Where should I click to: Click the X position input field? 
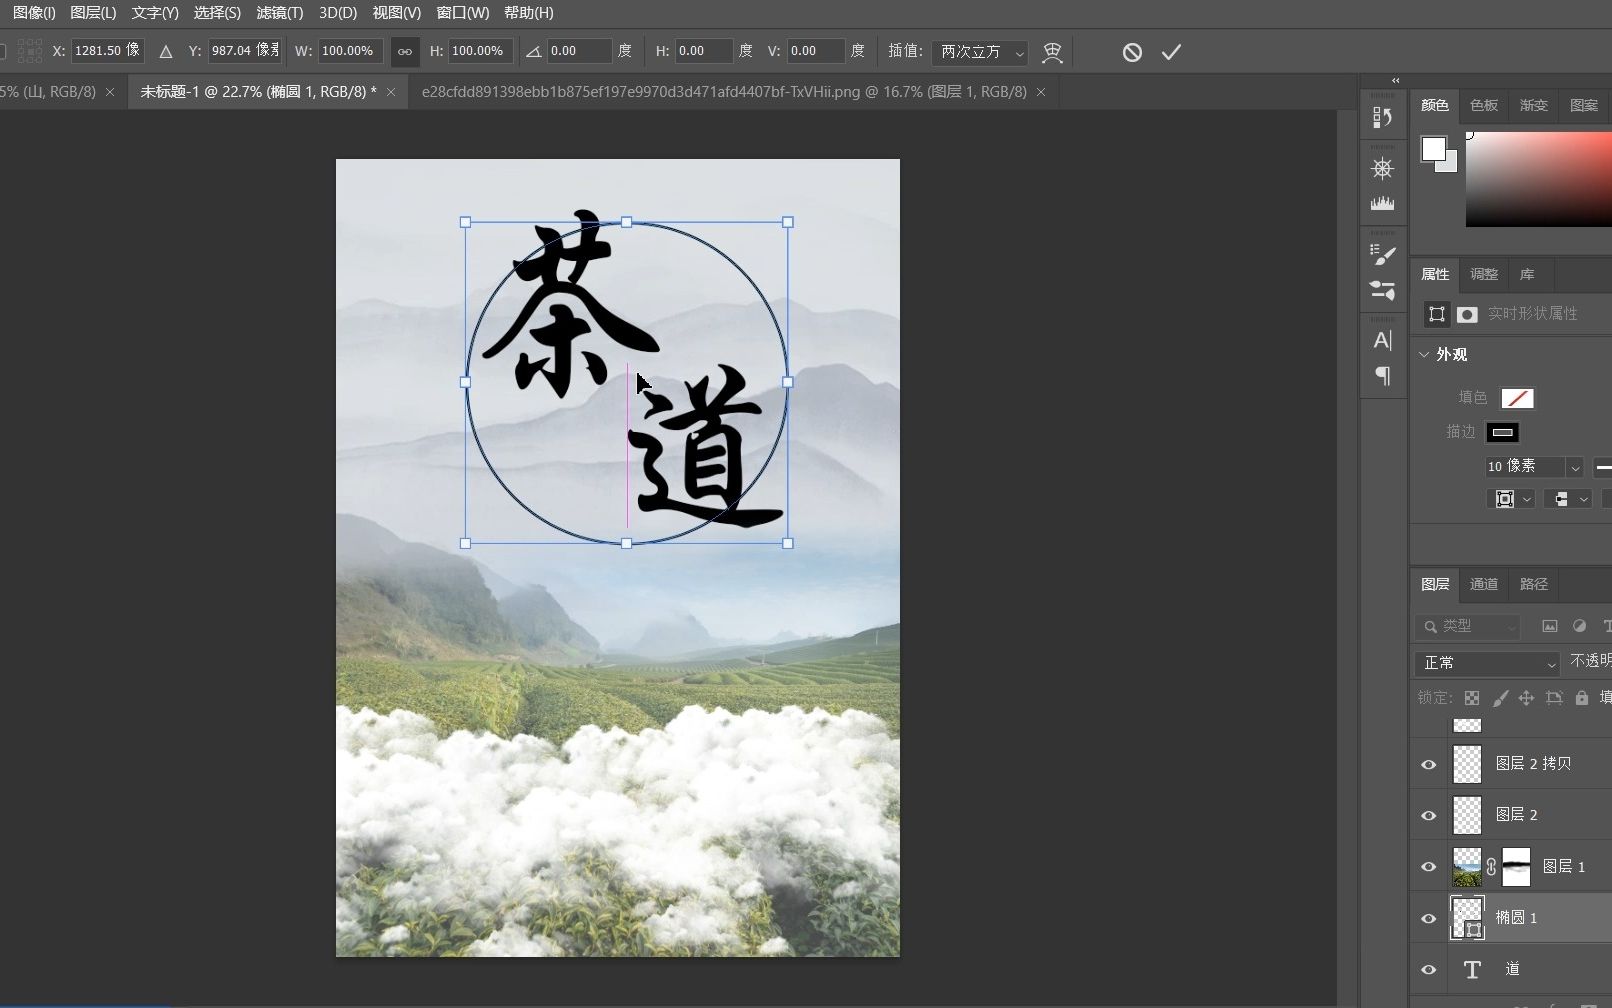pyautogui.click(x=108, y=51)
